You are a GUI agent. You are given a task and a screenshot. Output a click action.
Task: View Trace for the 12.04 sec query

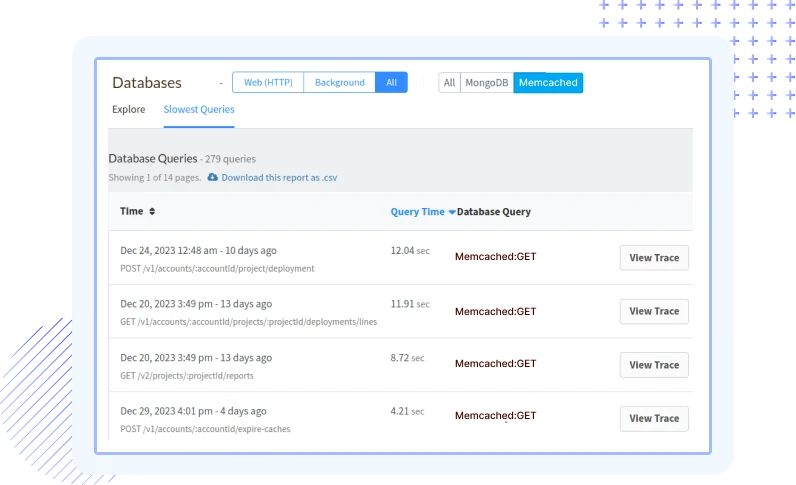tap(653, 258)
